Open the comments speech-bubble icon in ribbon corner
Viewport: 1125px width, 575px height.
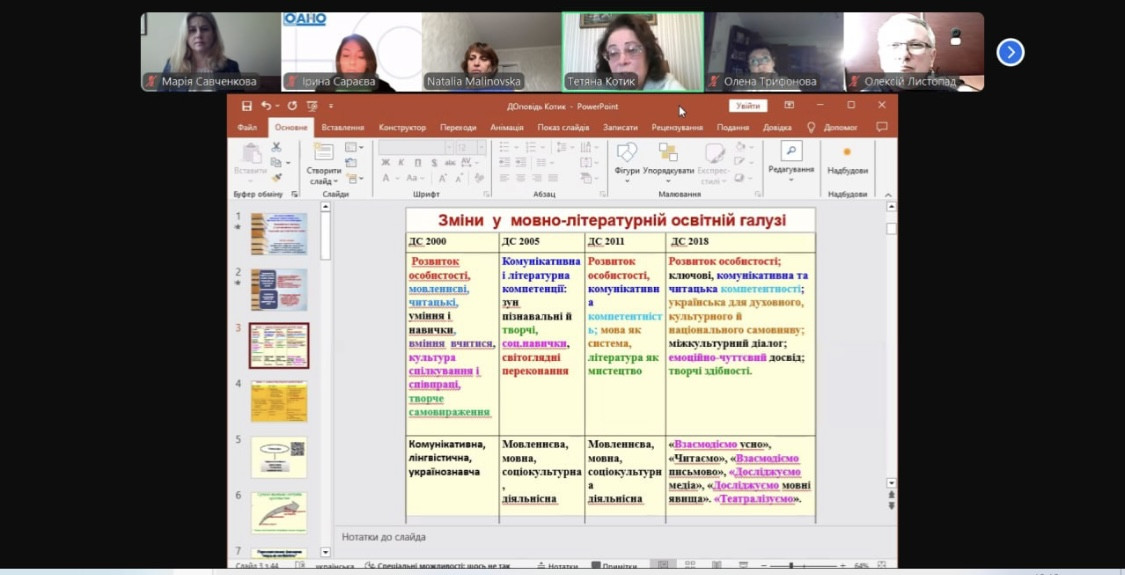[881, 127]
